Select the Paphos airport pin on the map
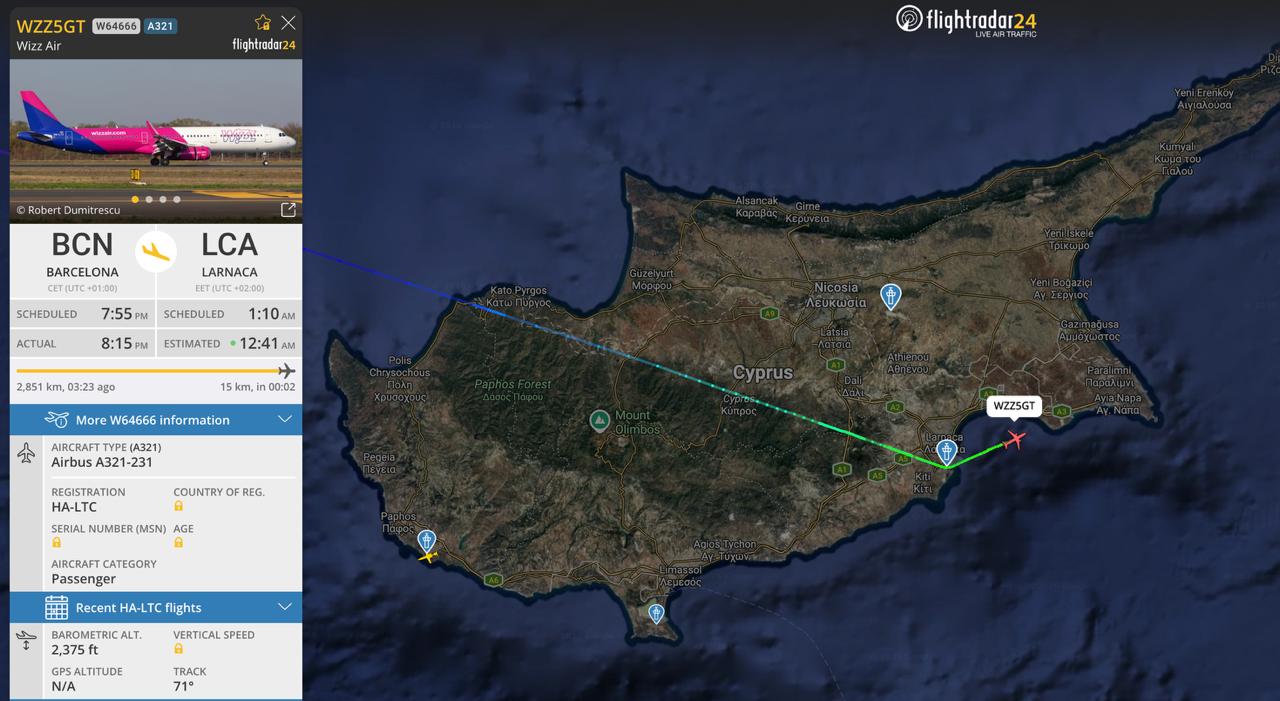The image size is (1280, 701). point(427,542)
